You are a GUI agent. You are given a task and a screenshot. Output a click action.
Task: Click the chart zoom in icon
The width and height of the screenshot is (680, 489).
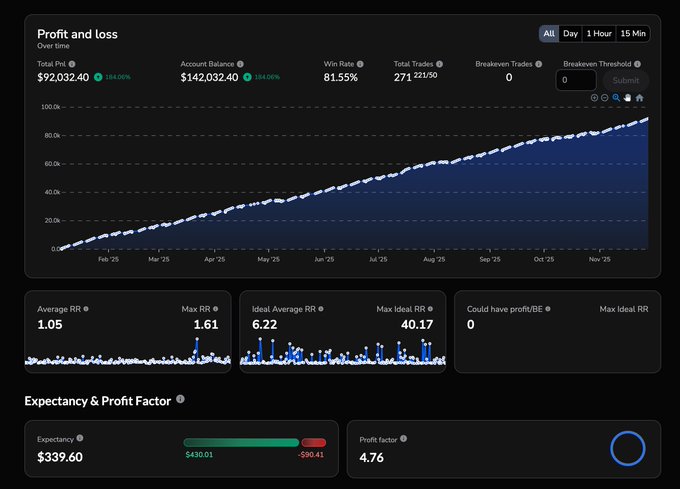point(595,98)
